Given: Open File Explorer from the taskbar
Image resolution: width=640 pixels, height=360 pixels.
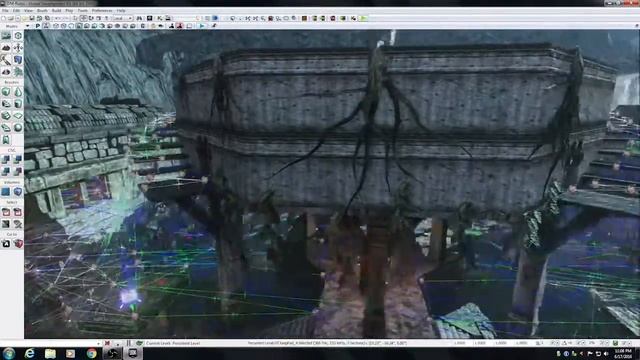Looking at the screenshot, I should (x=50, y=353).
